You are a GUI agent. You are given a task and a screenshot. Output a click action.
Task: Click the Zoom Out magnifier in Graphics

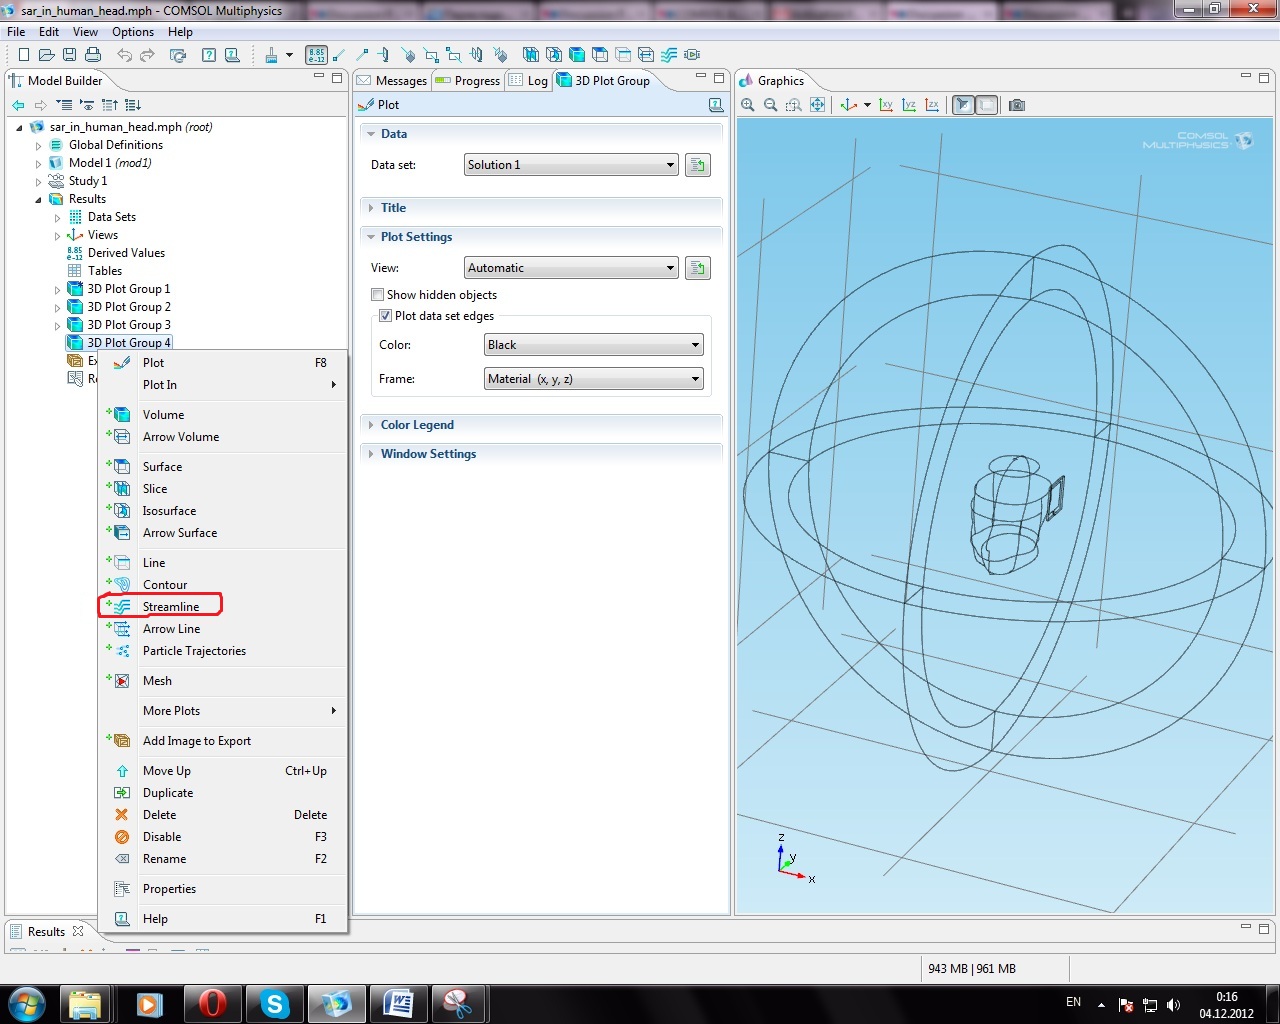(x=770, y=105)
